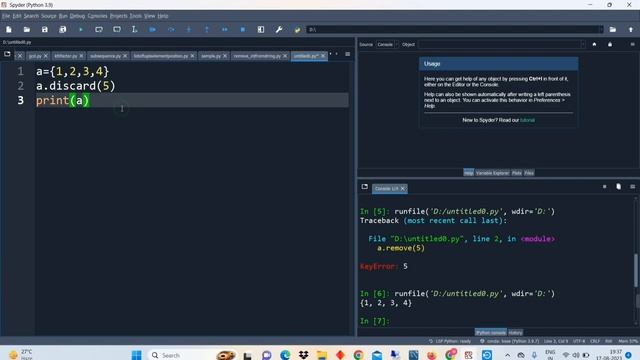Run the selection or current line
Image resolution: width=640 pixels, height=360 pixels.
point(135,29)
